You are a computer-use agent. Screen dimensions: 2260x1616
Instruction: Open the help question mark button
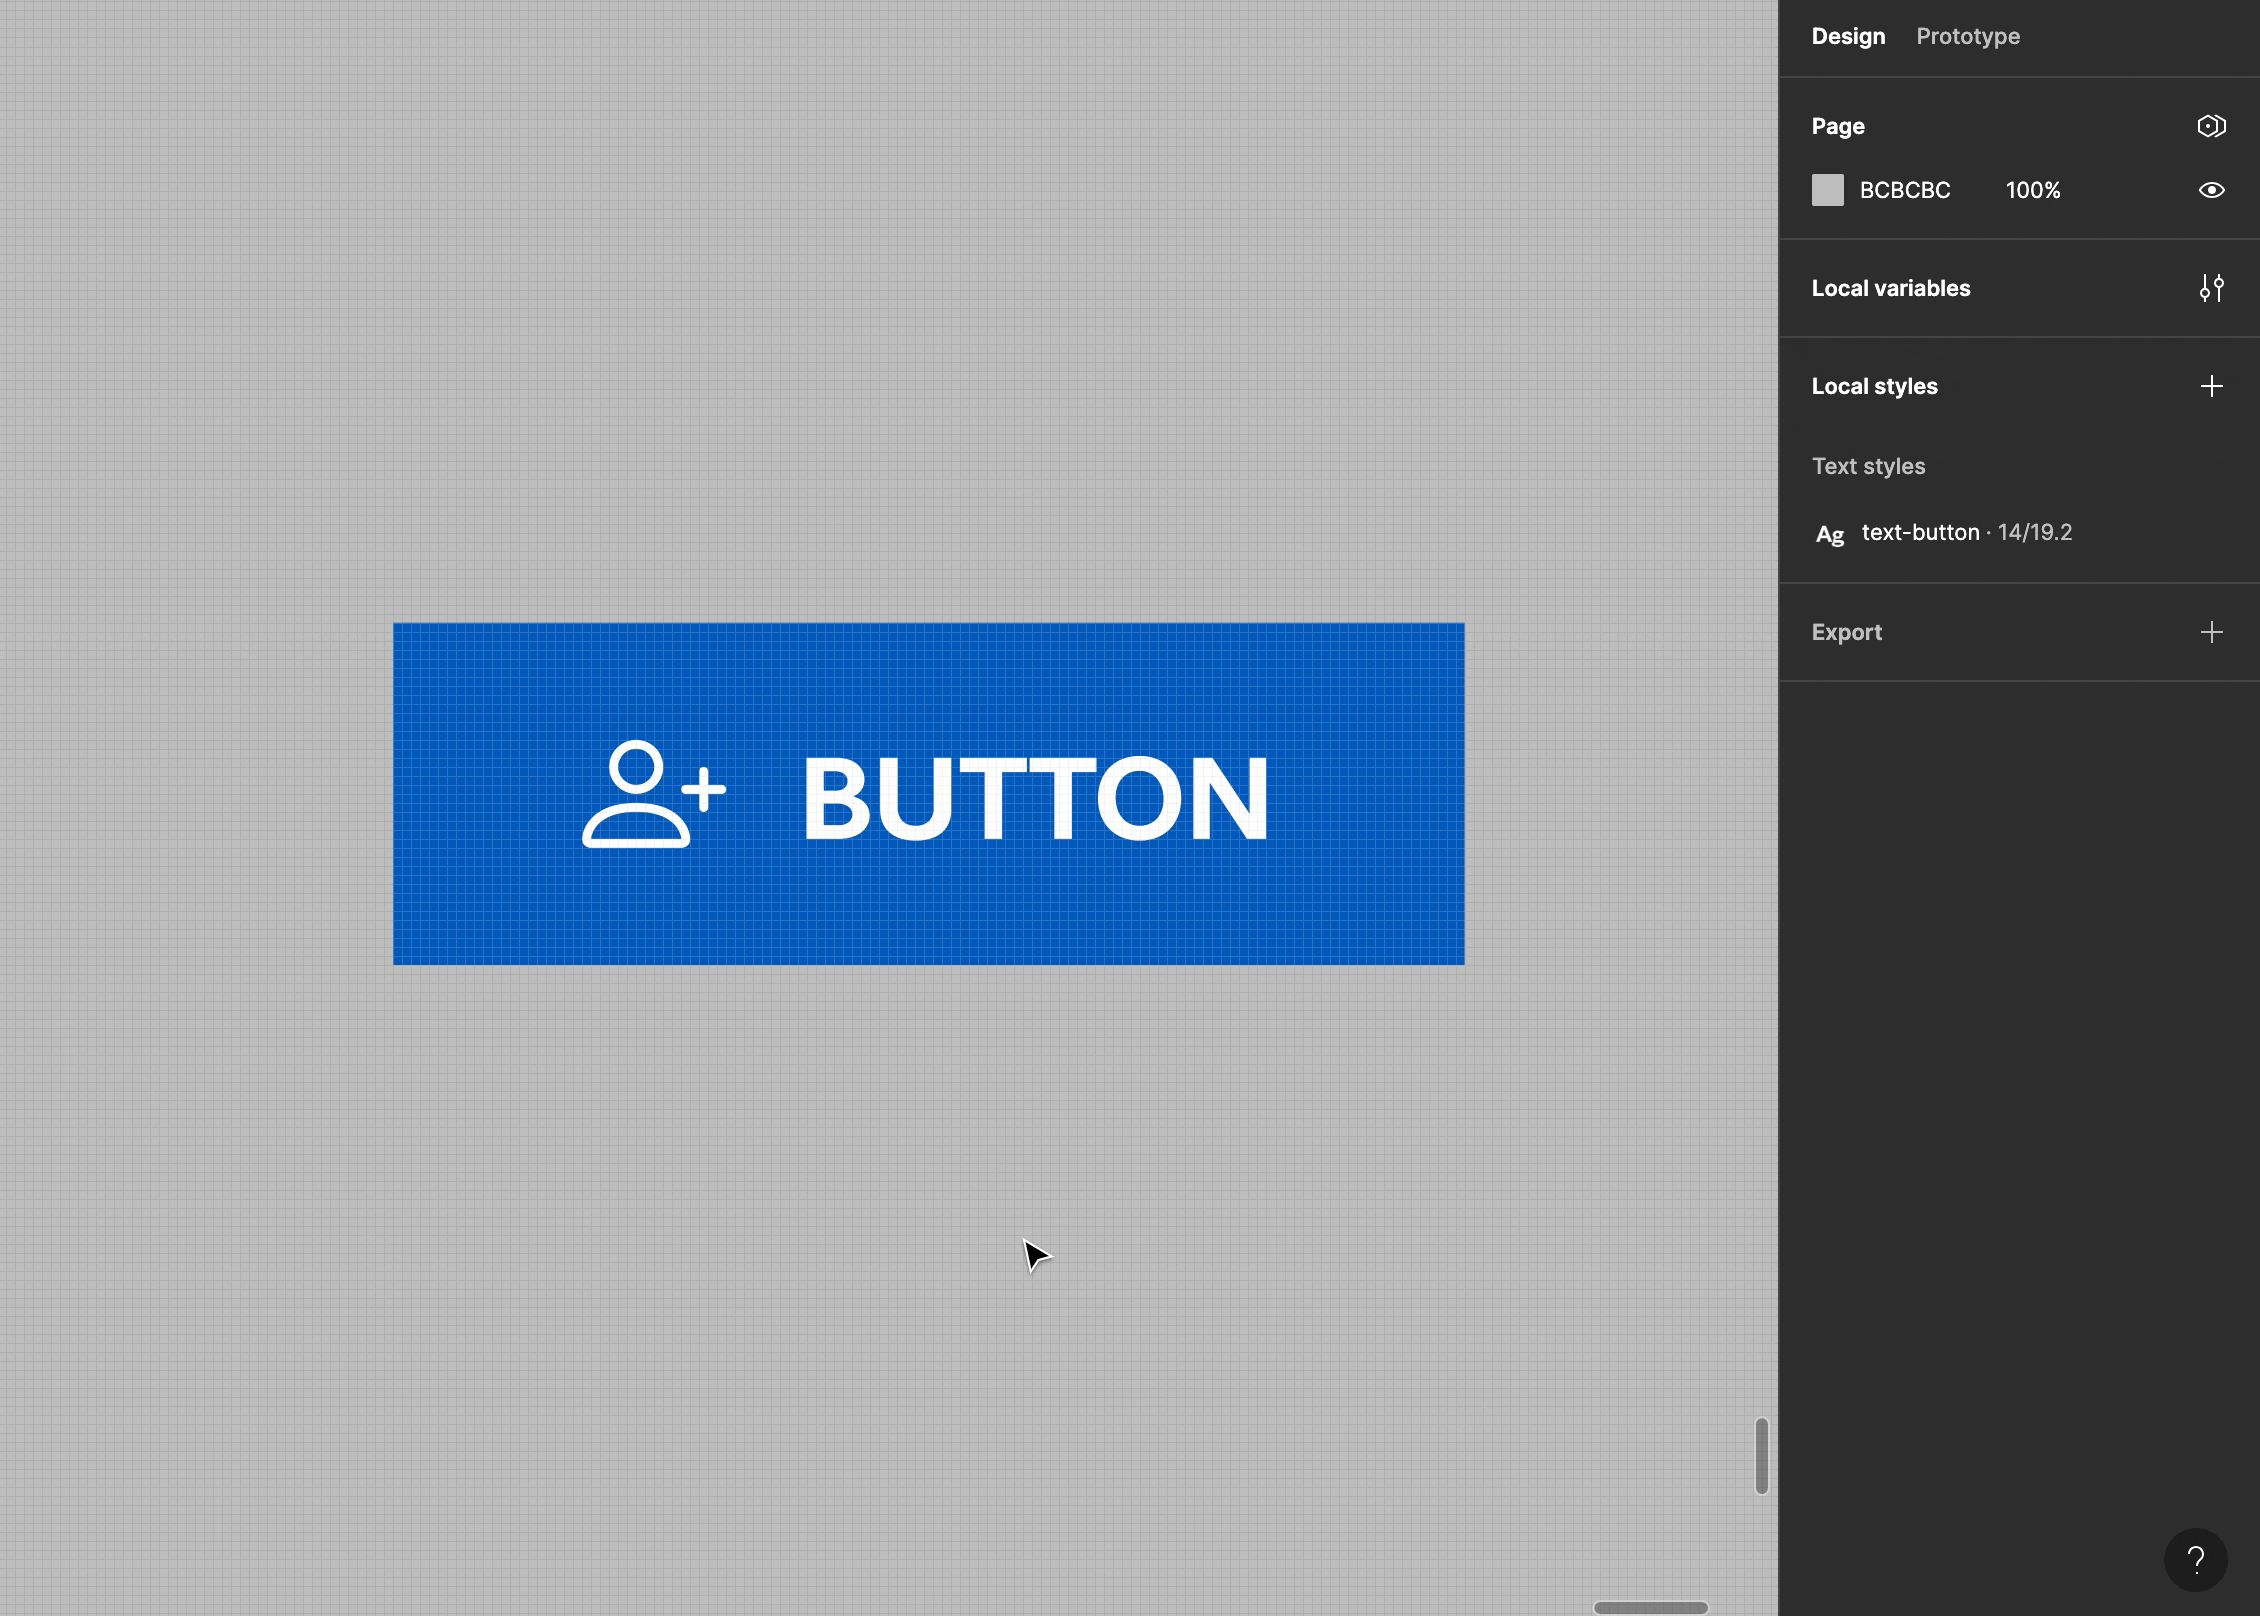(2195, 1559)
